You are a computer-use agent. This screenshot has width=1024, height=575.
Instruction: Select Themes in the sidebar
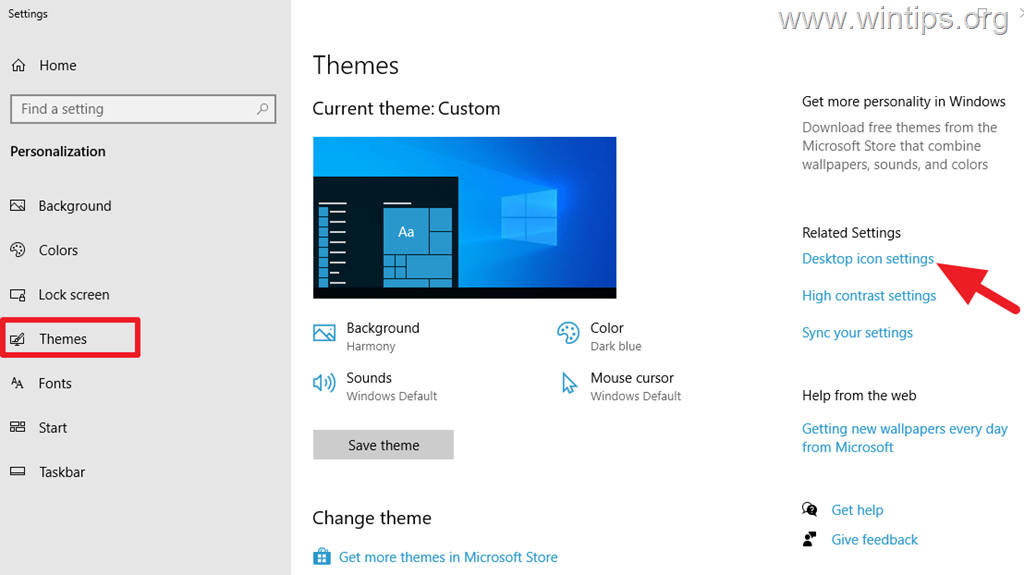(63, 338)
